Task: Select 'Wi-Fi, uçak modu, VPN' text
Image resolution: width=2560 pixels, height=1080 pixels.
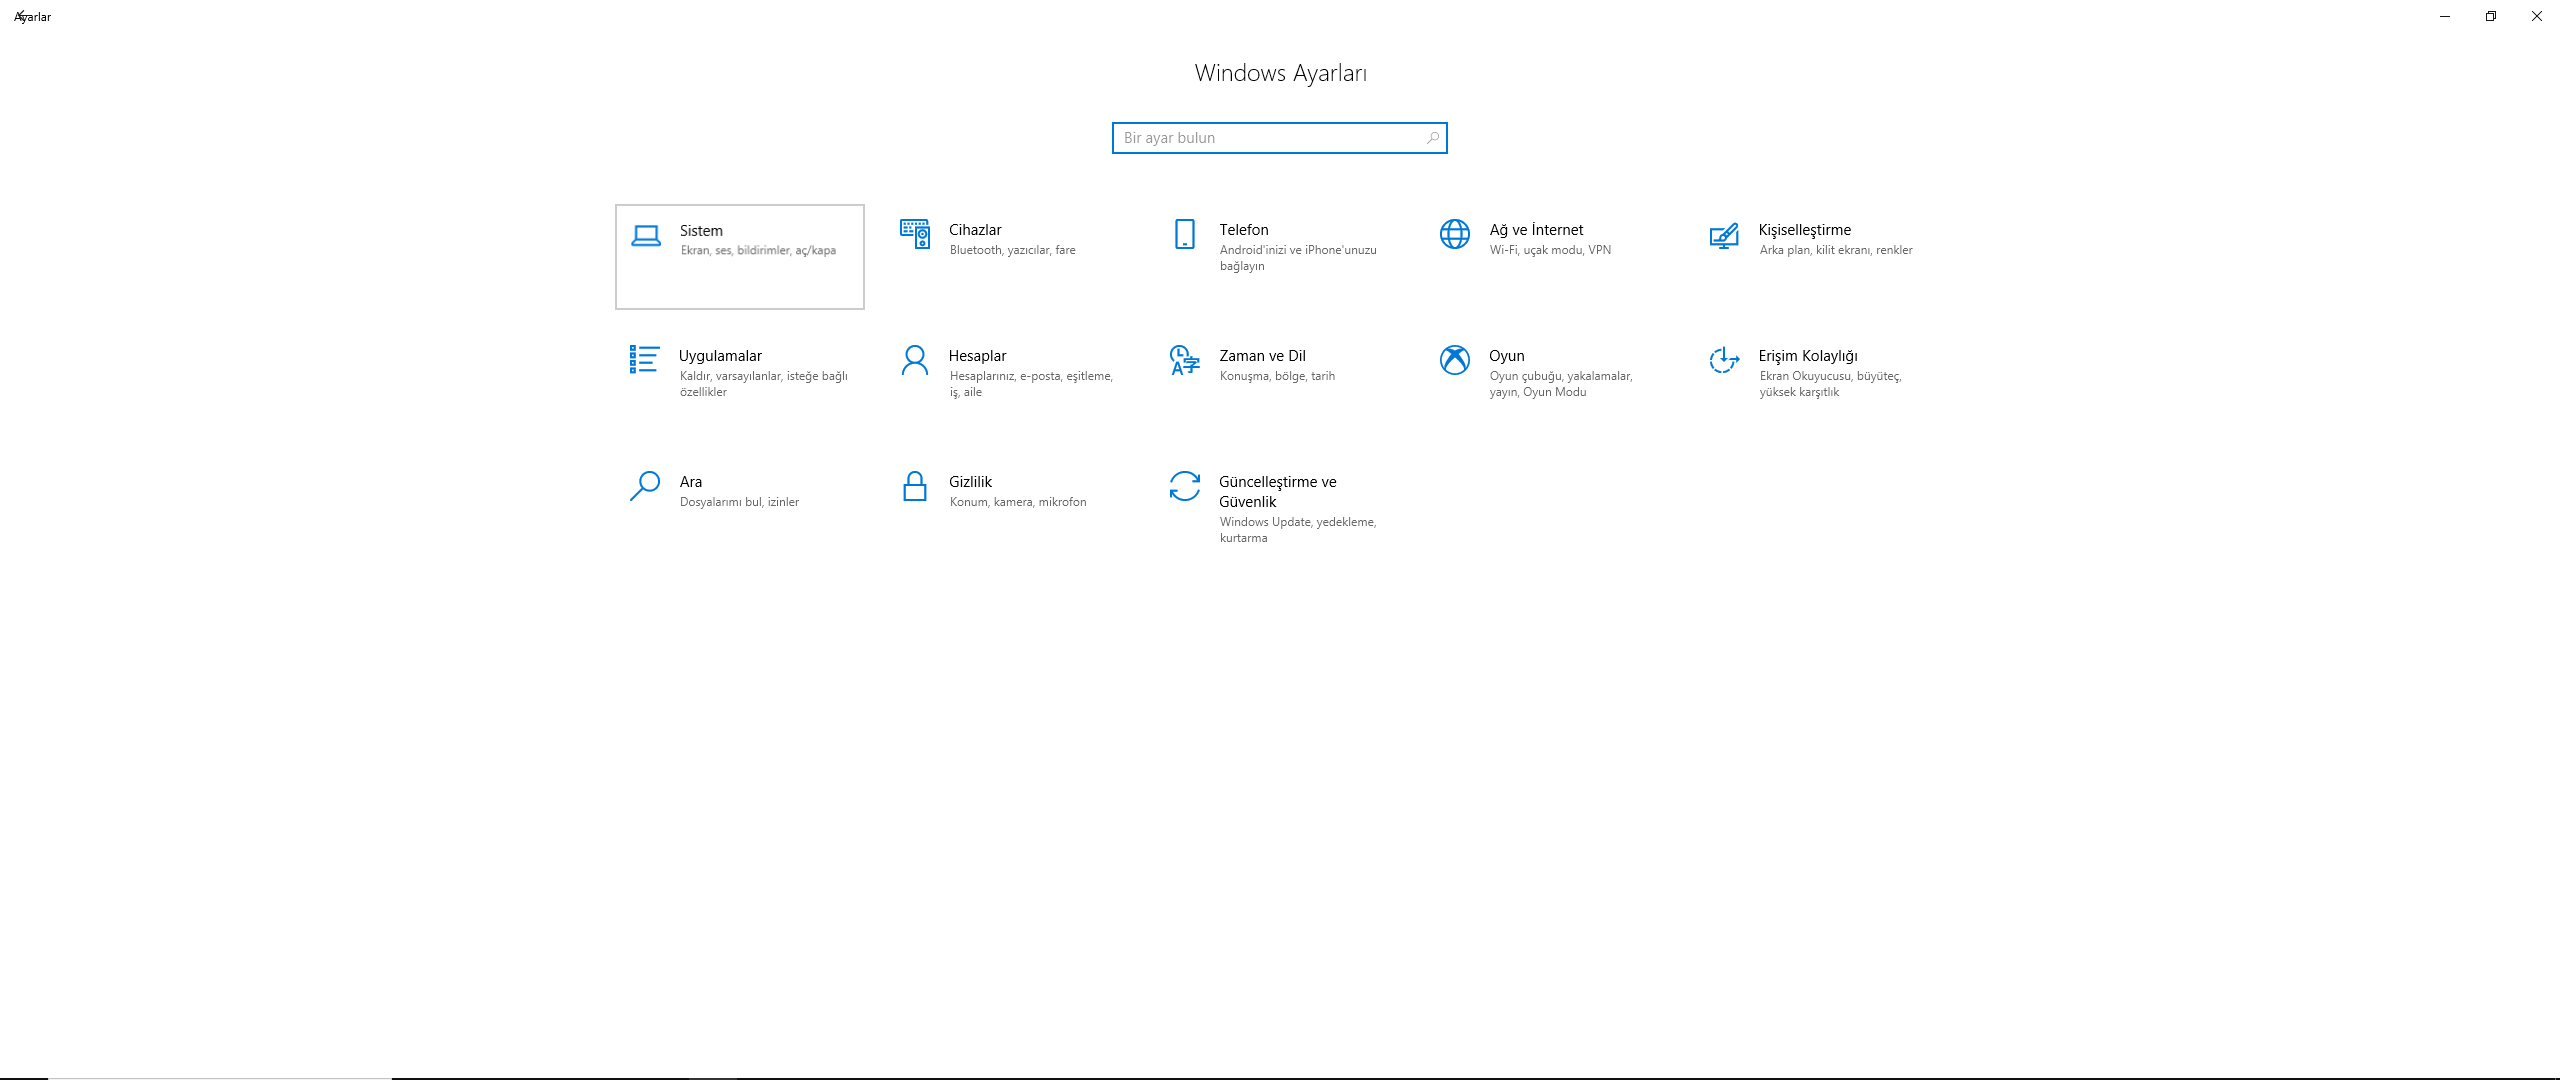Action: (1550, 250)
